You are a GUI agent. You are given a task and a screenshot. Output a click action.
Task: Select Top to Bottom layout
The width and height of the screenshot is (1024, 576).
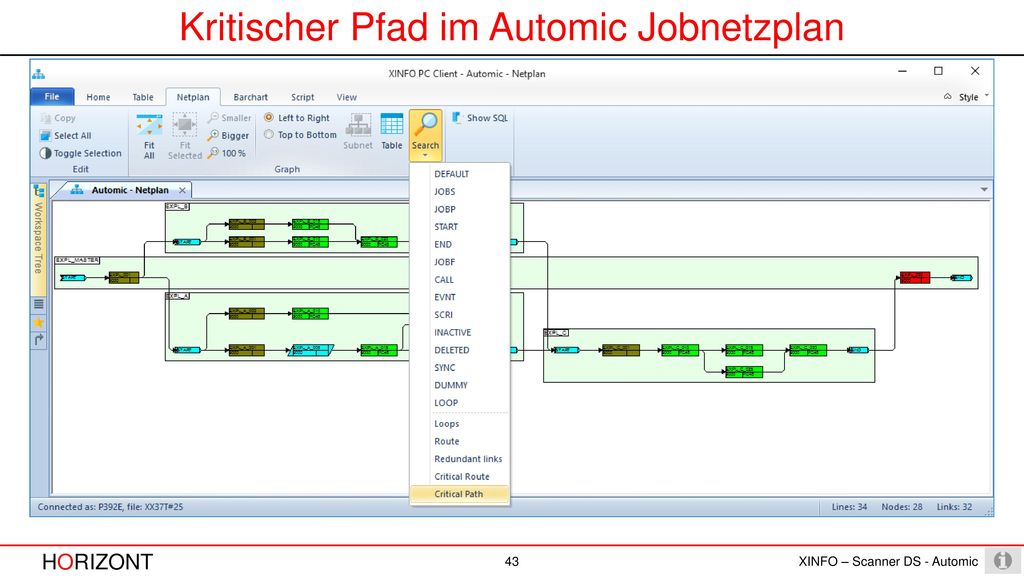300,135
